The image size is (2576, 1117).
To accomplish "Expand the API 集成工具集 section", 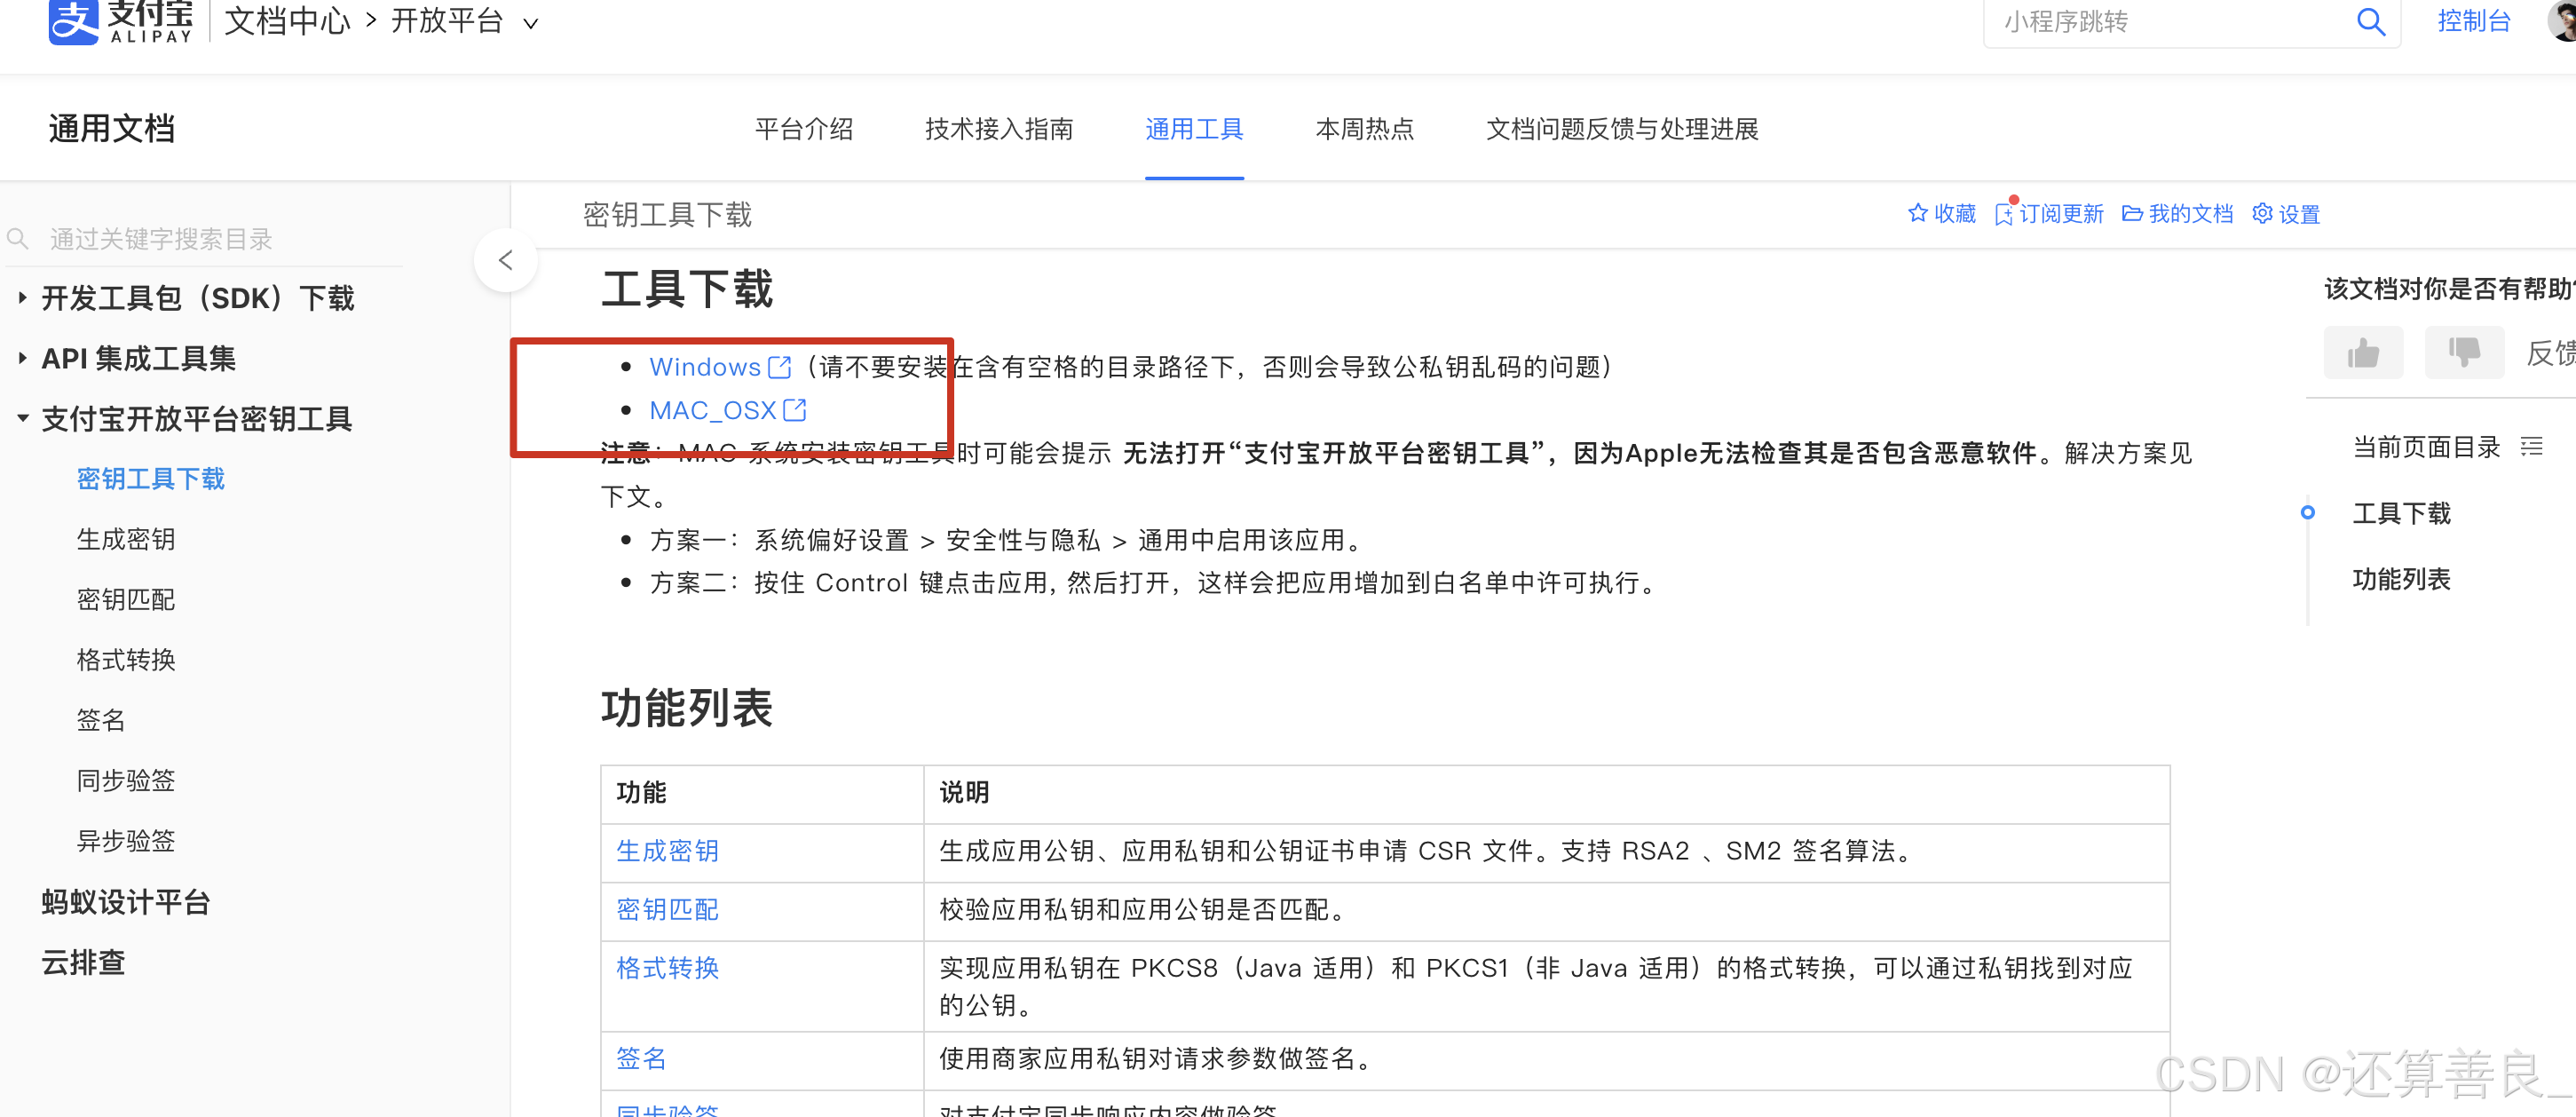I will point(23,358).
